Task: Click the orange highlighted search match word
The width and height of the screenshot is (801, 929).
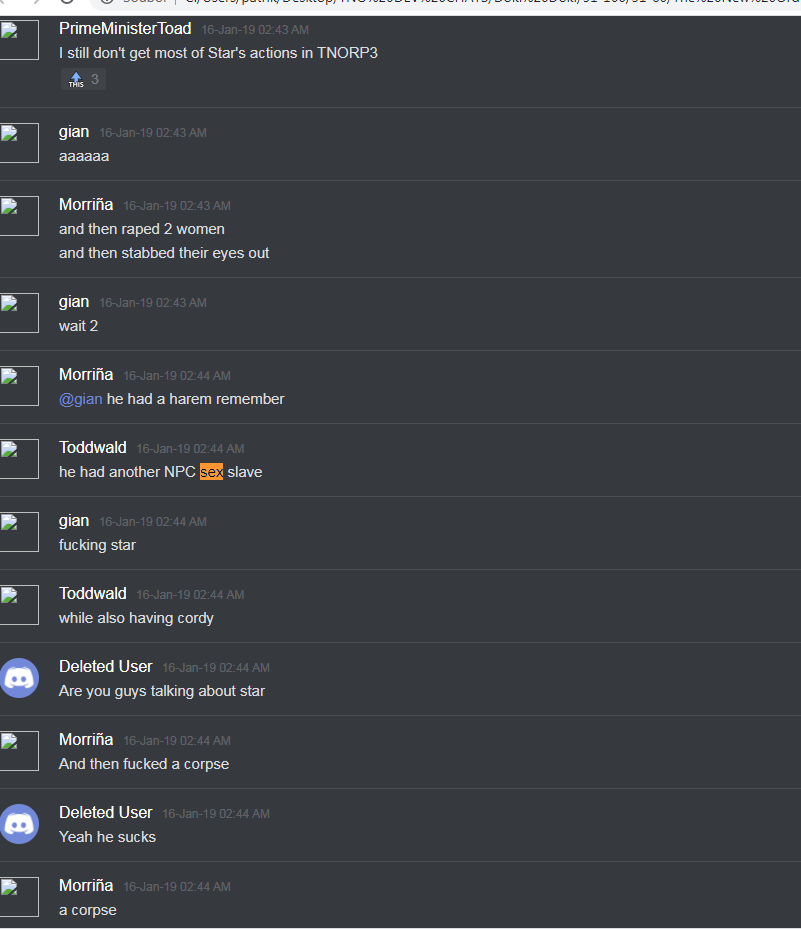Action: pos(212,472)
